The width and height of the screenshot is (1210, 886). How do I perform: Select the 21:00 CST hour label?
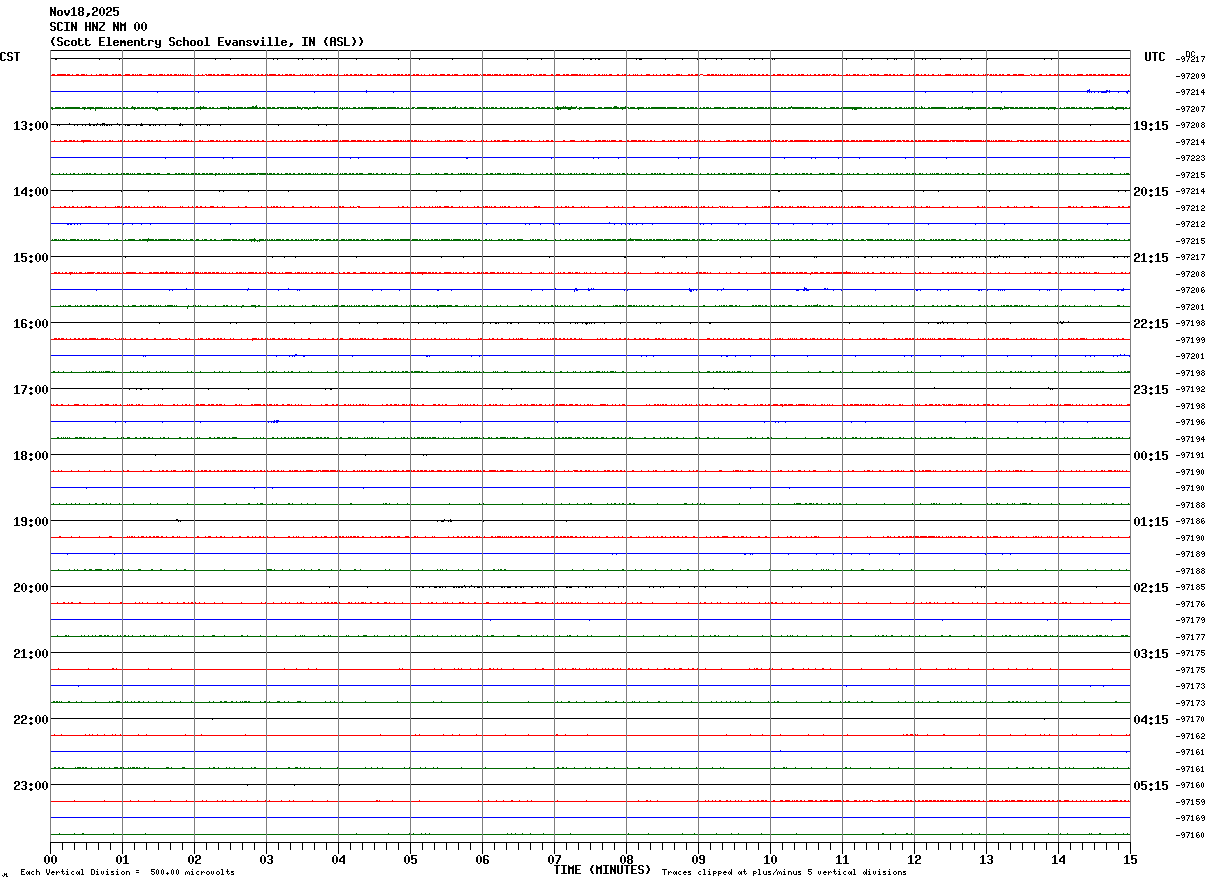[x=30, y=654]
